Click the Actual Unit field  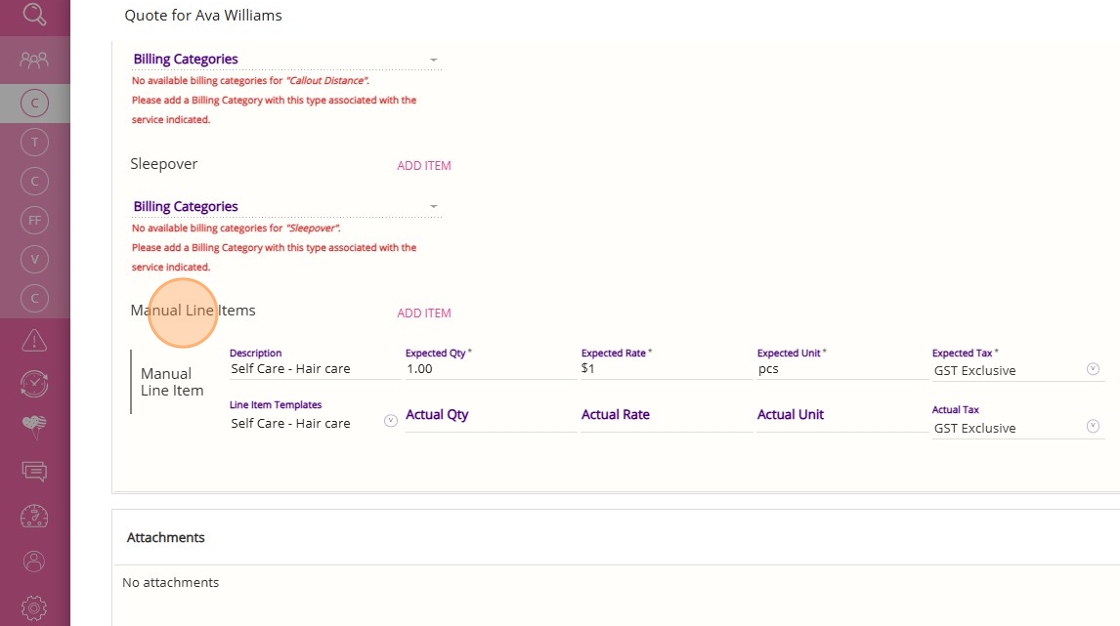(x=841, y=415)
